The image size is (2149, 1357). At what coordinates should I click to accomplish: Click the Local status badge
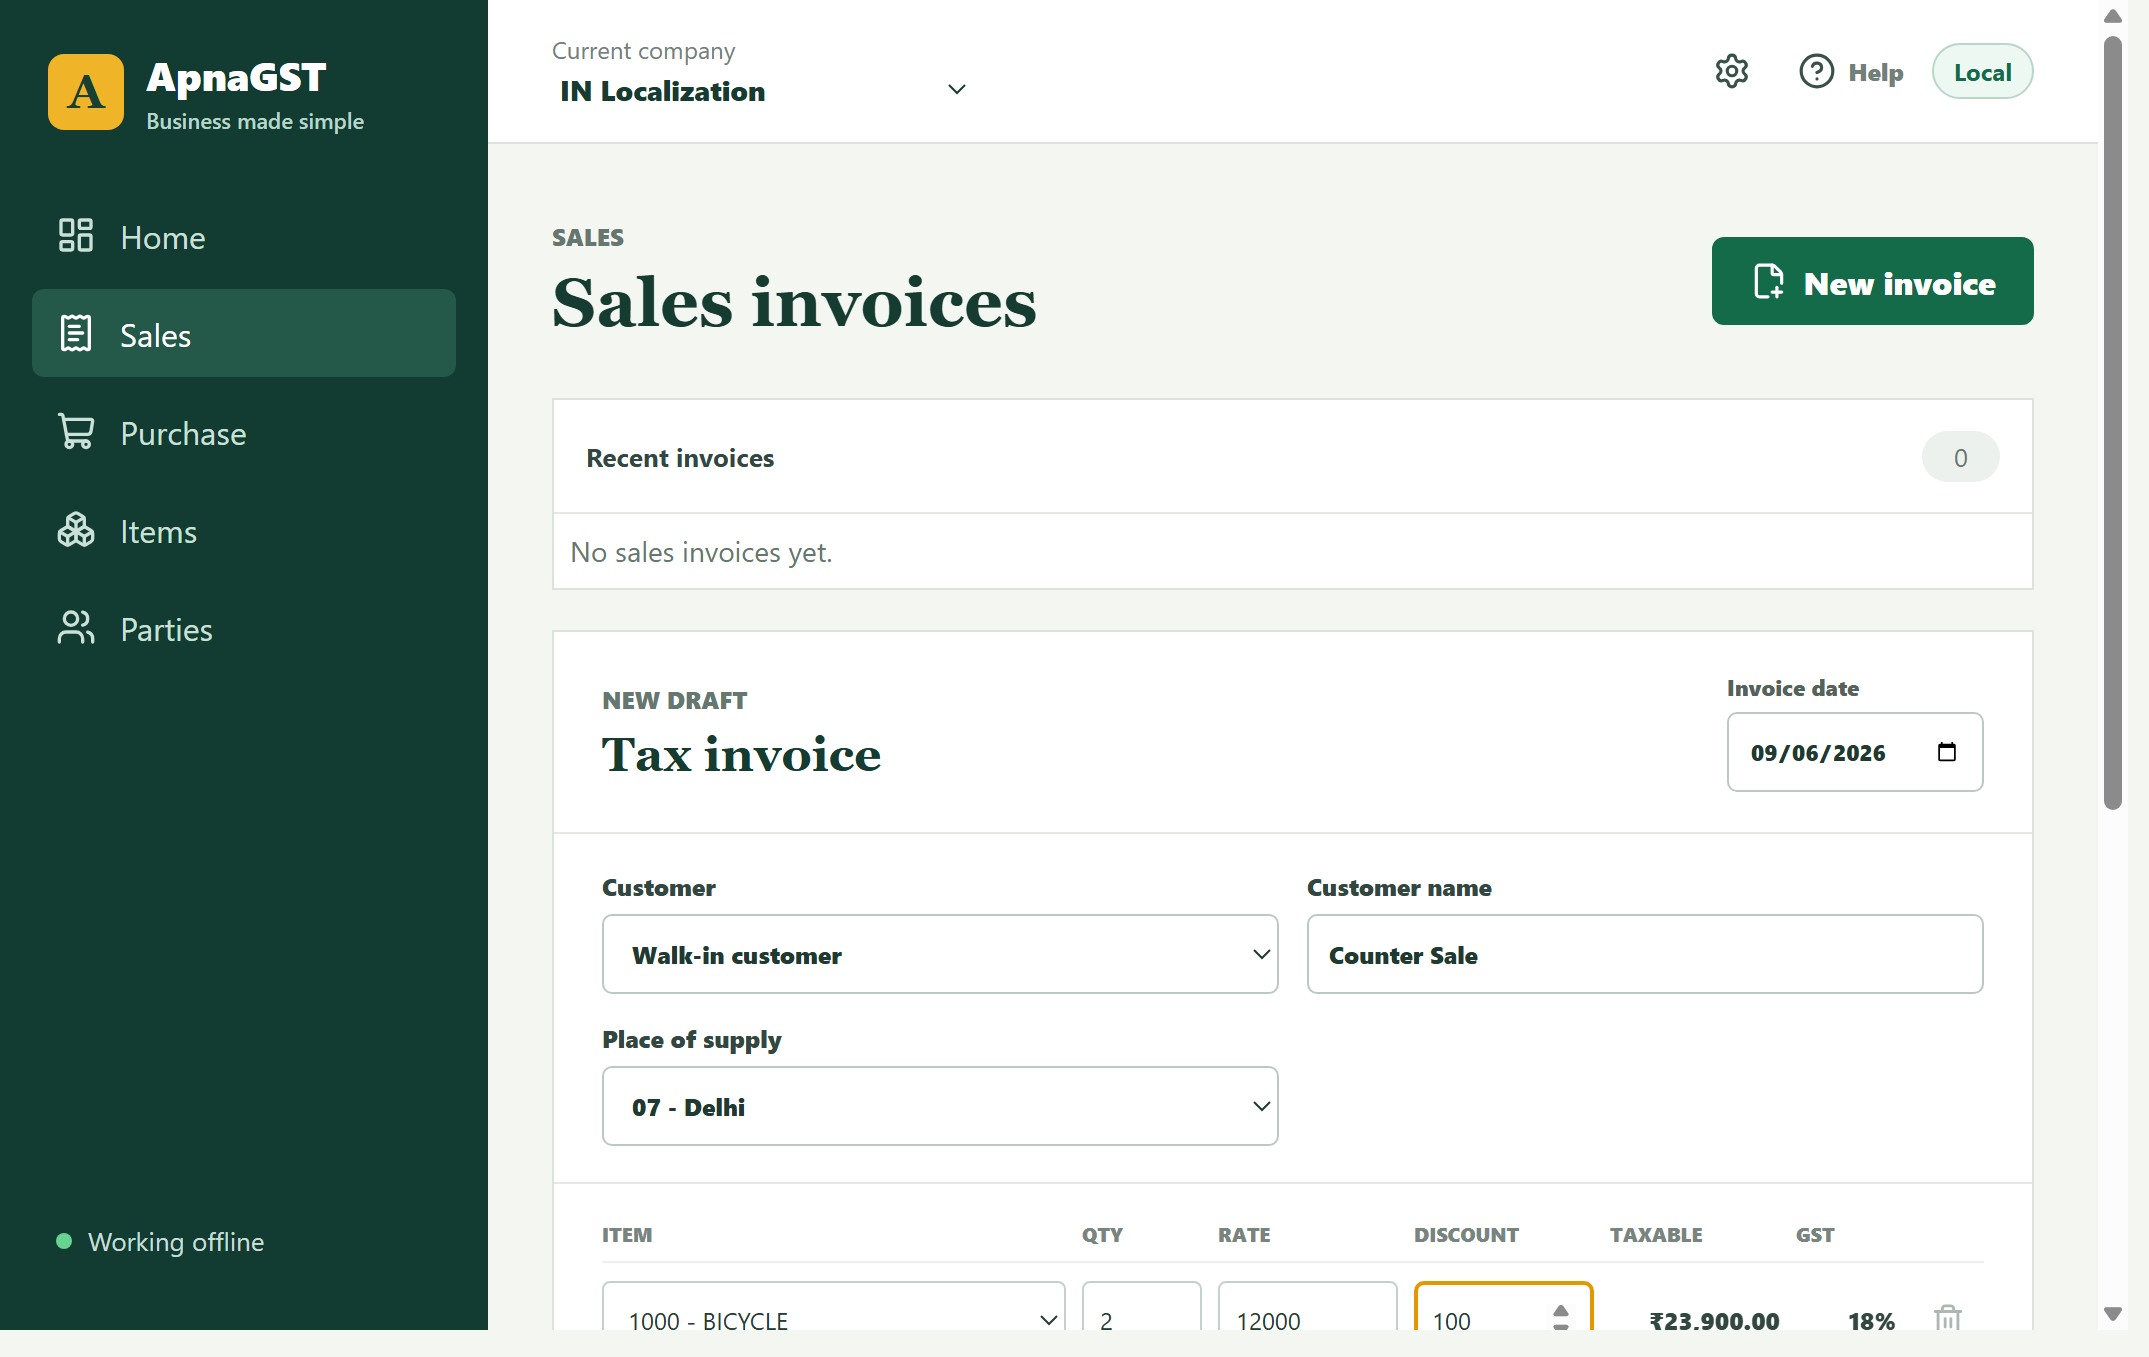coord(1982,72)
